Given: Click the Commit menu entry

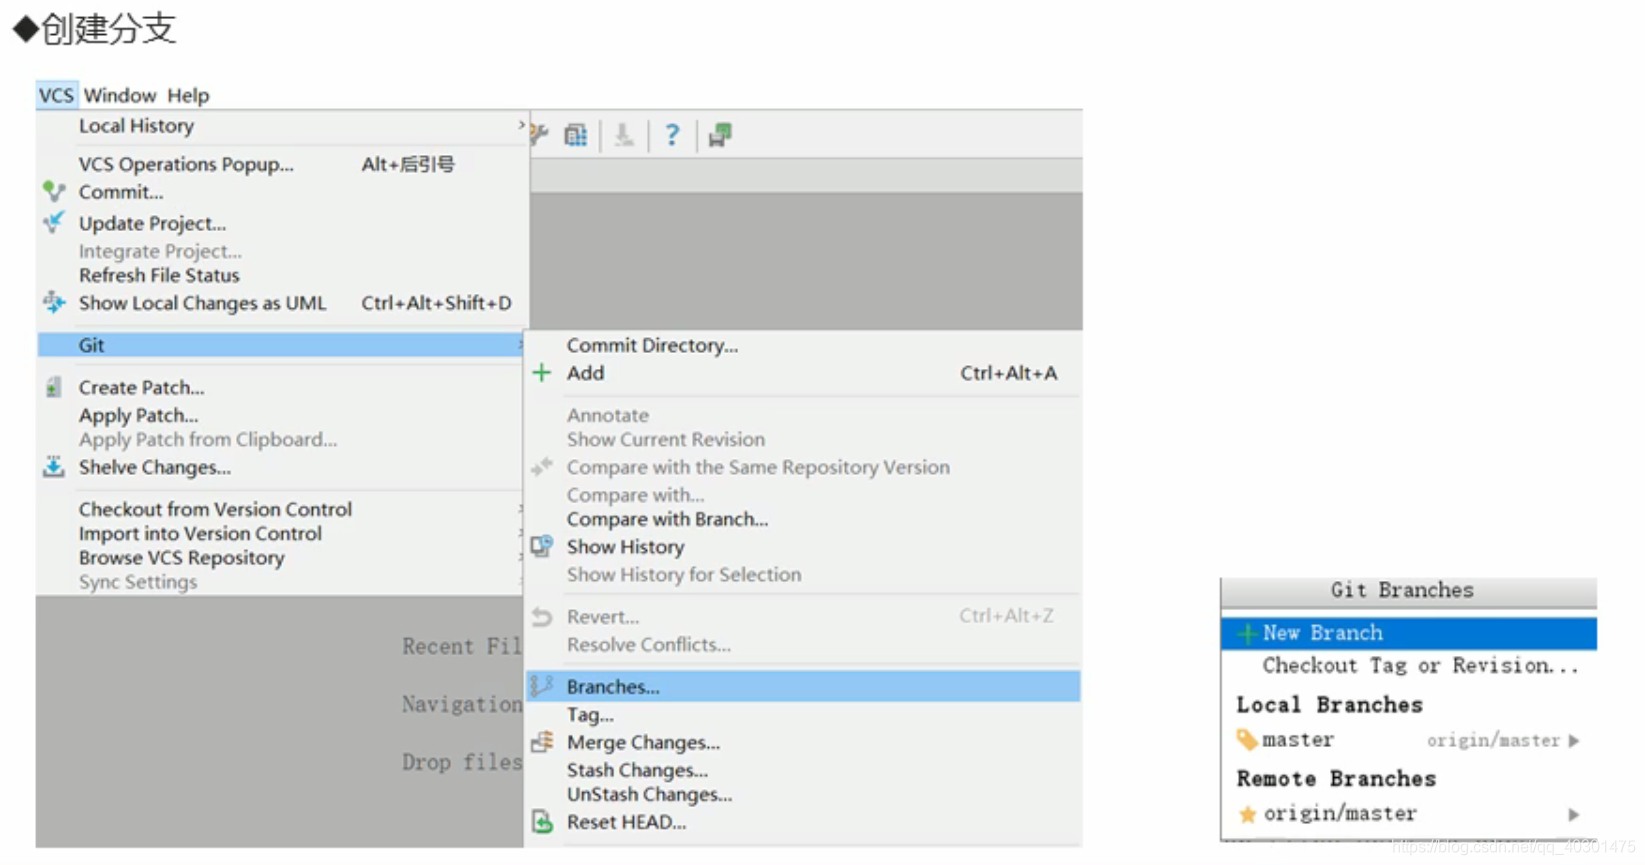Looking at the screenshot, I should coord(121,192).
